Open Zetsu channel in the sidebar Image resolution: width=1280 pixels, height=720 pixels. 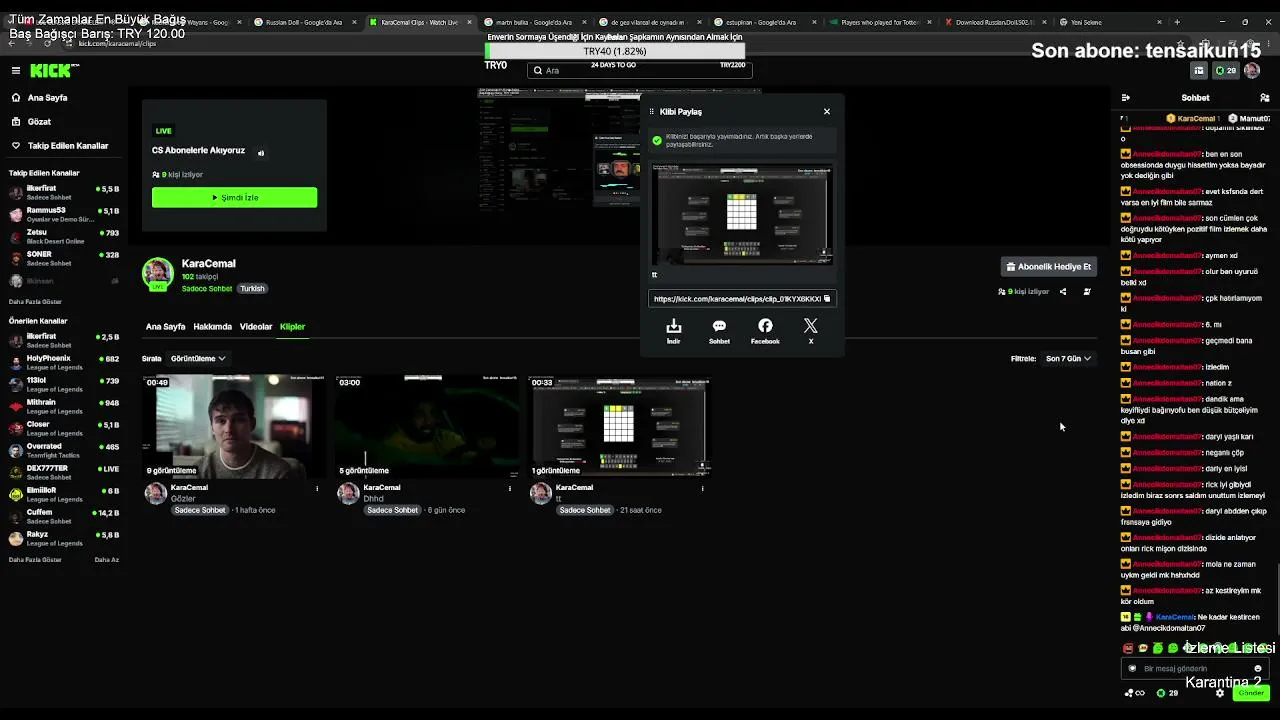(62, 236)
